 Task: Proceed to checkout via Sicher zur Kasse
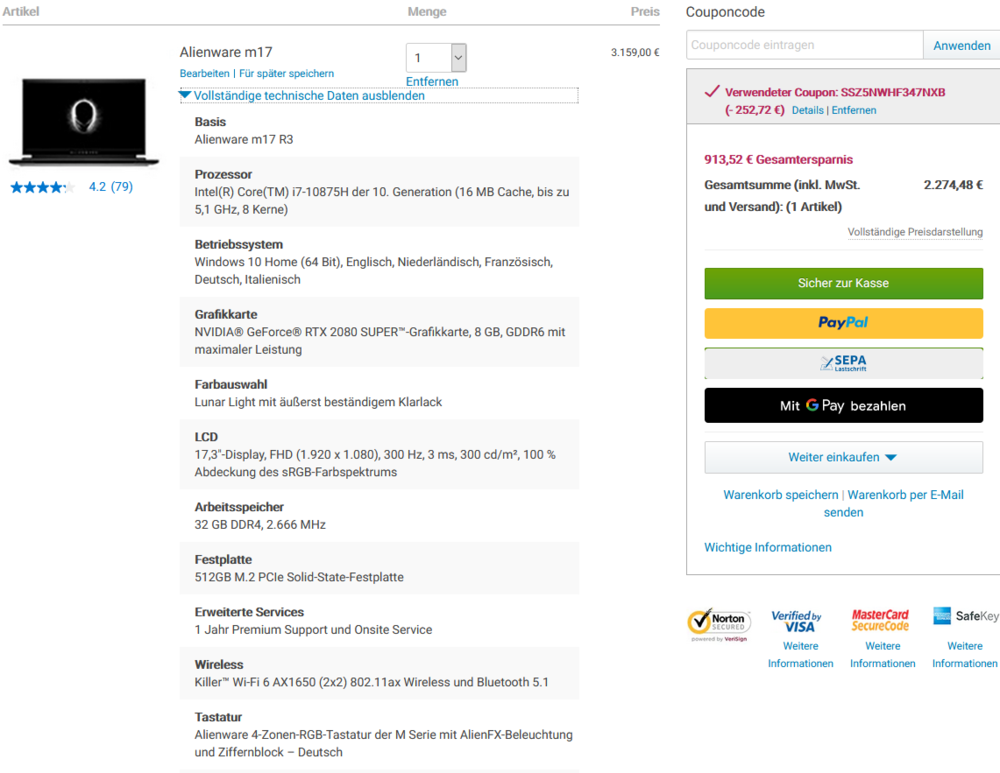843,283
